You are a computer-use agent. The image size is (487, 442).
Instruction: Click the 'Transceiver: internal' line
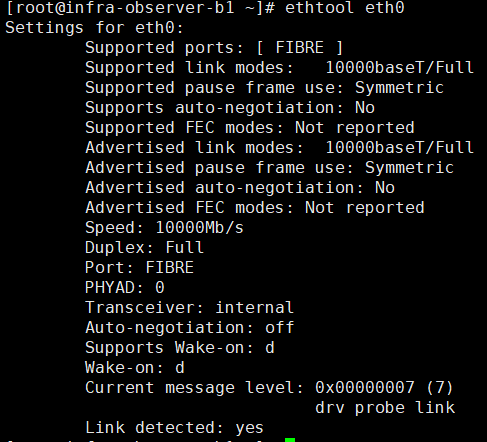(x=189, y=308)
